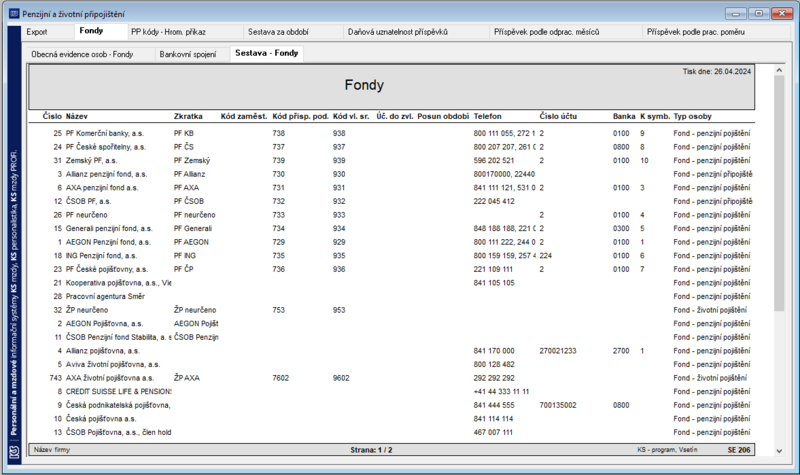This screenshot has height=475, width=800.
Task: Click the app icon in the title bar
Action: (14, 14)
